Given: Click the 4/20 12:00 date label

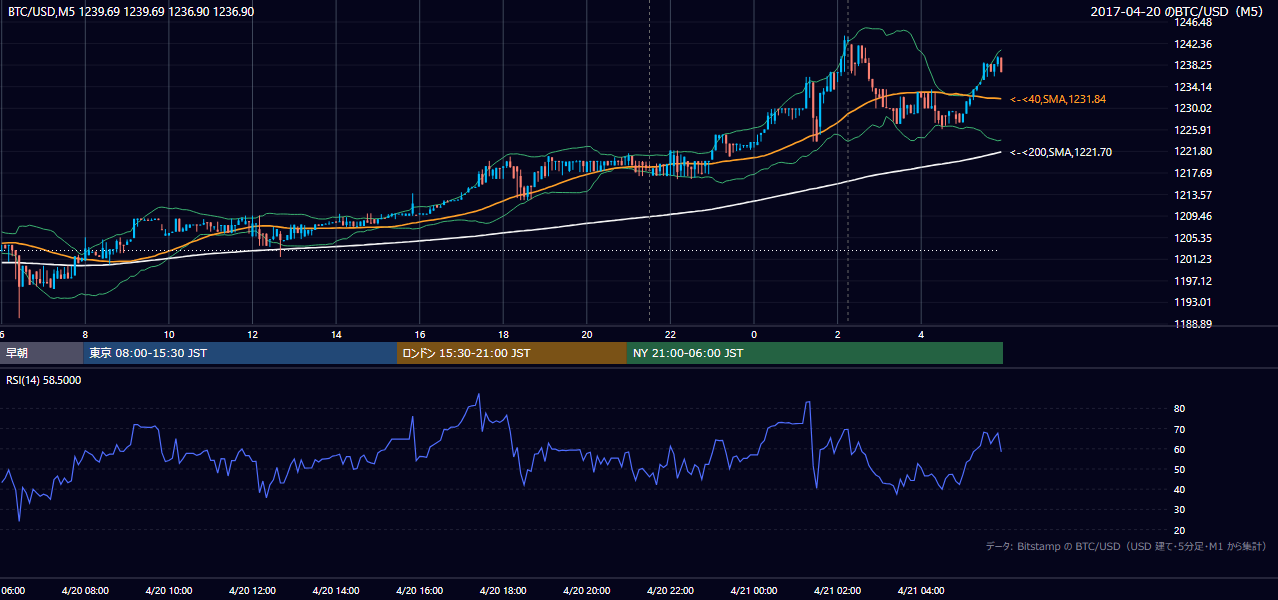Looking at the screenshot, I should [252, 590].
